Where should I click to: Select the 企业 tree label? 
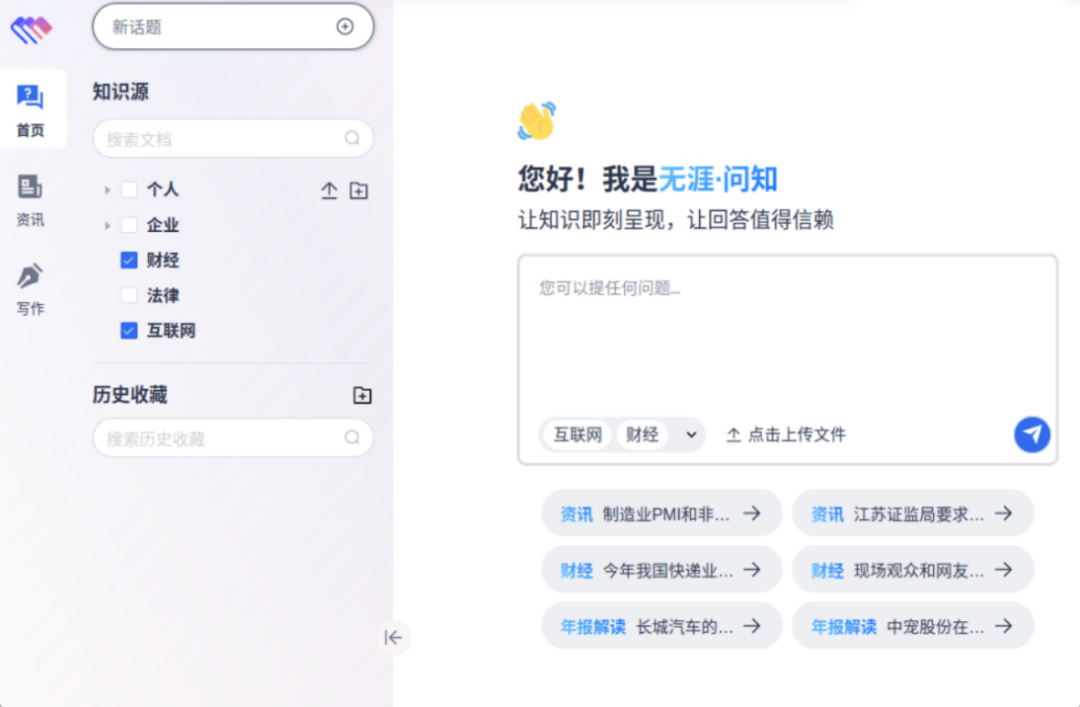pos(163,225)
